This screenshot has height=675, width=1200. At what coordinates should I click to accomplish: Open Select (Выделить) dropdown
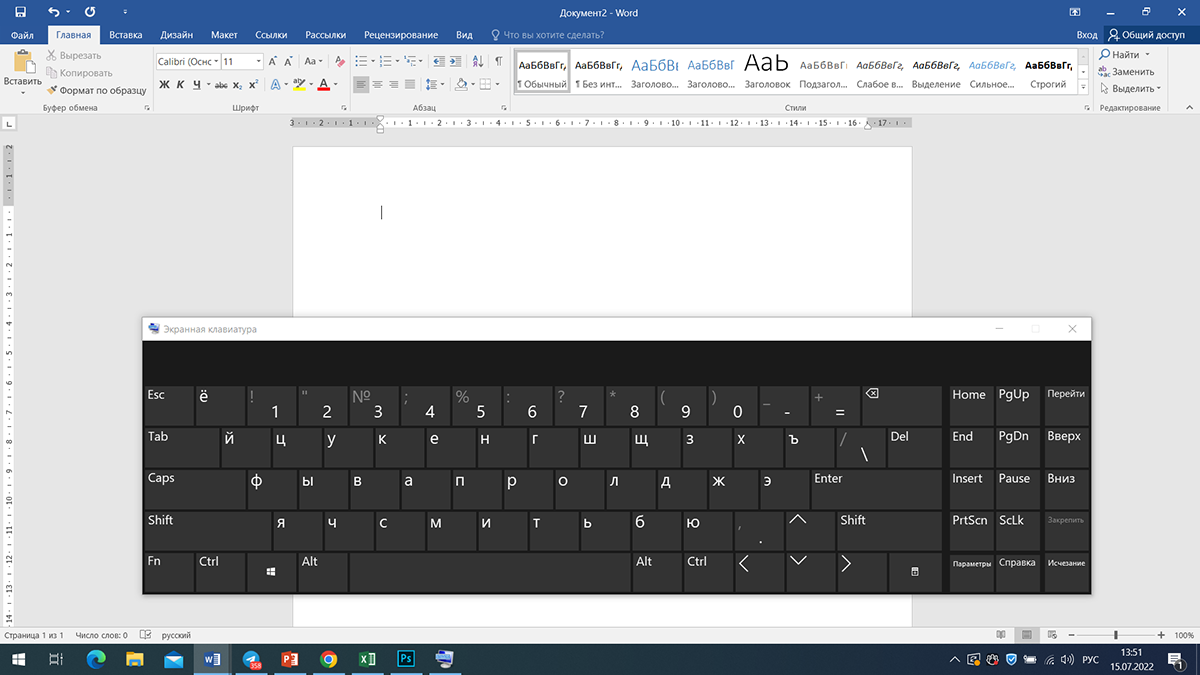[x=1129, y=89]
